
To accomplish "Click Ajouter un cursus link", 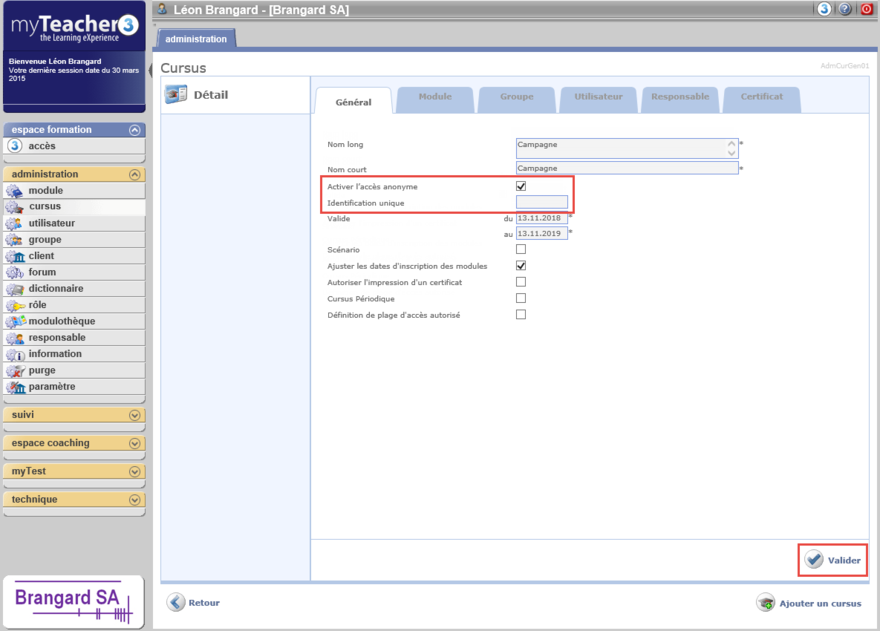I will coord(809,603).
